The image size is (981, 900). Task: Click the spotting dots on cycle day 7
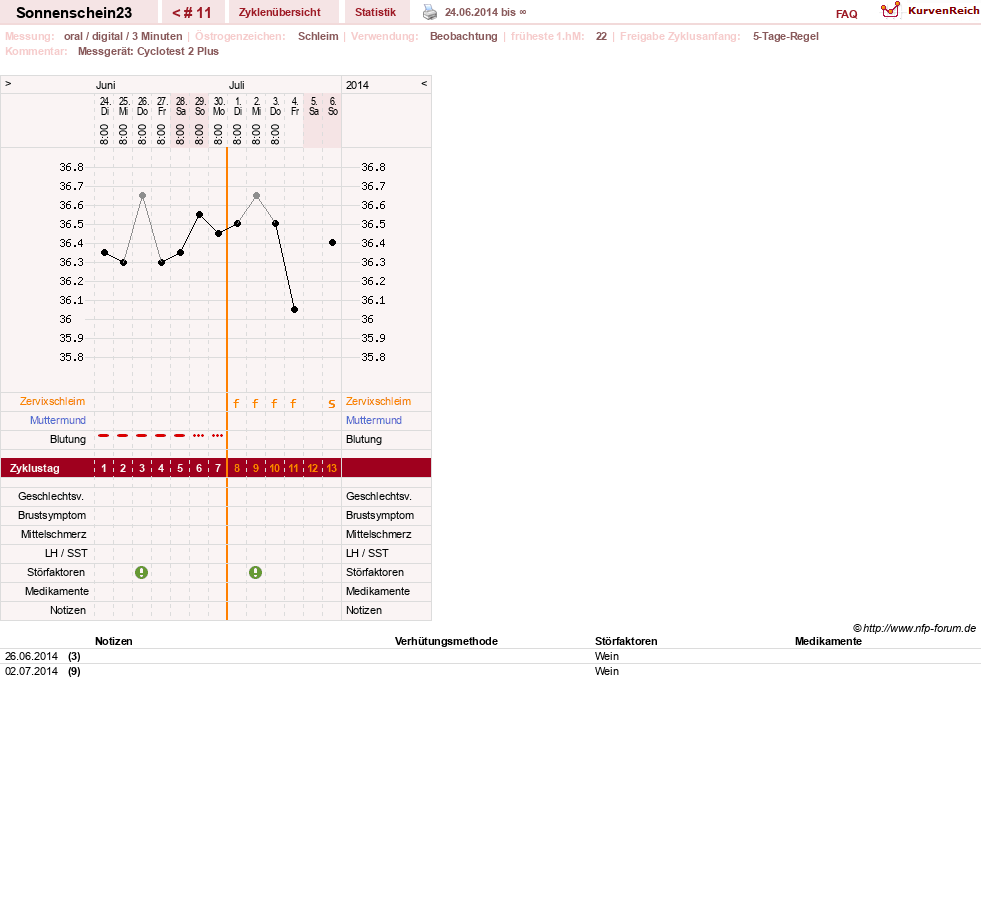217,435
